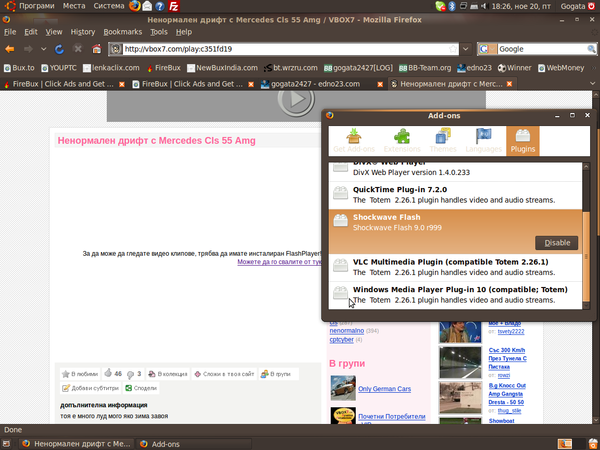
Task: Switch to Add-ons window in bottom taskbar
Action: 194,444
